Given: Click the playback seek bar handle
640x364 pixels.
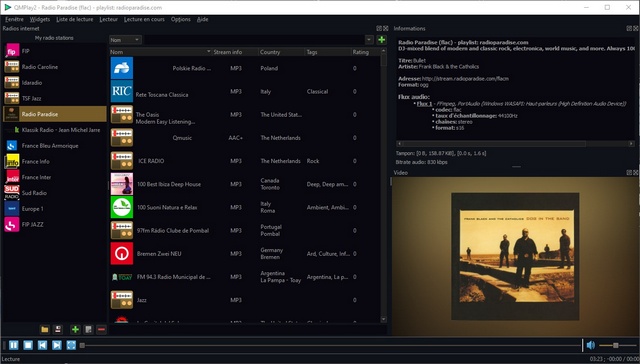Looking at the screenshot, I should click(x=82, y=345).
